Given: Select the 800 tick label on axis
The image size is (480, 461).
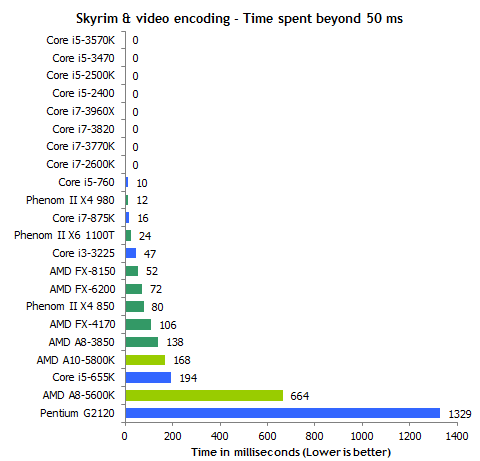Looking at the screenshot, I should click(314, 436).
